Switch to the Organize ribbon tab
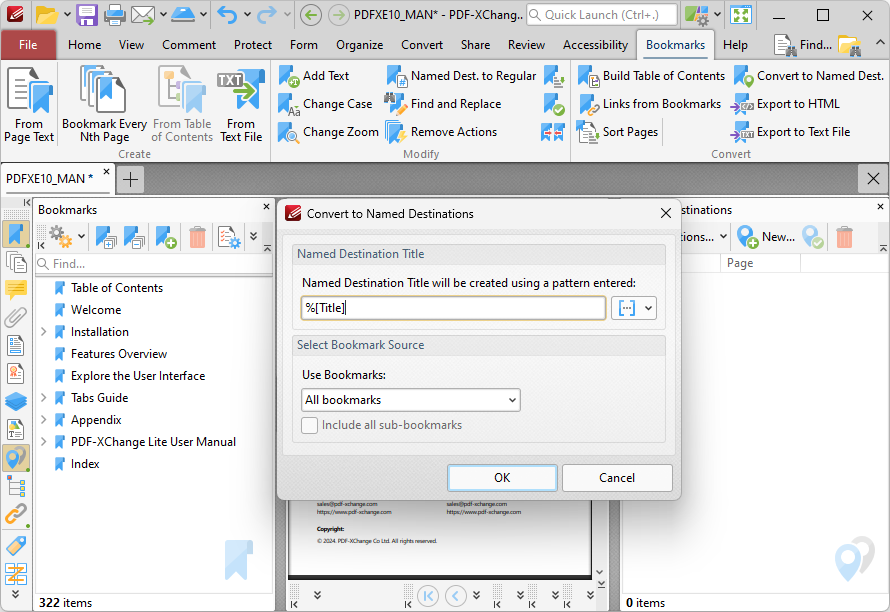 click(359, 45)
